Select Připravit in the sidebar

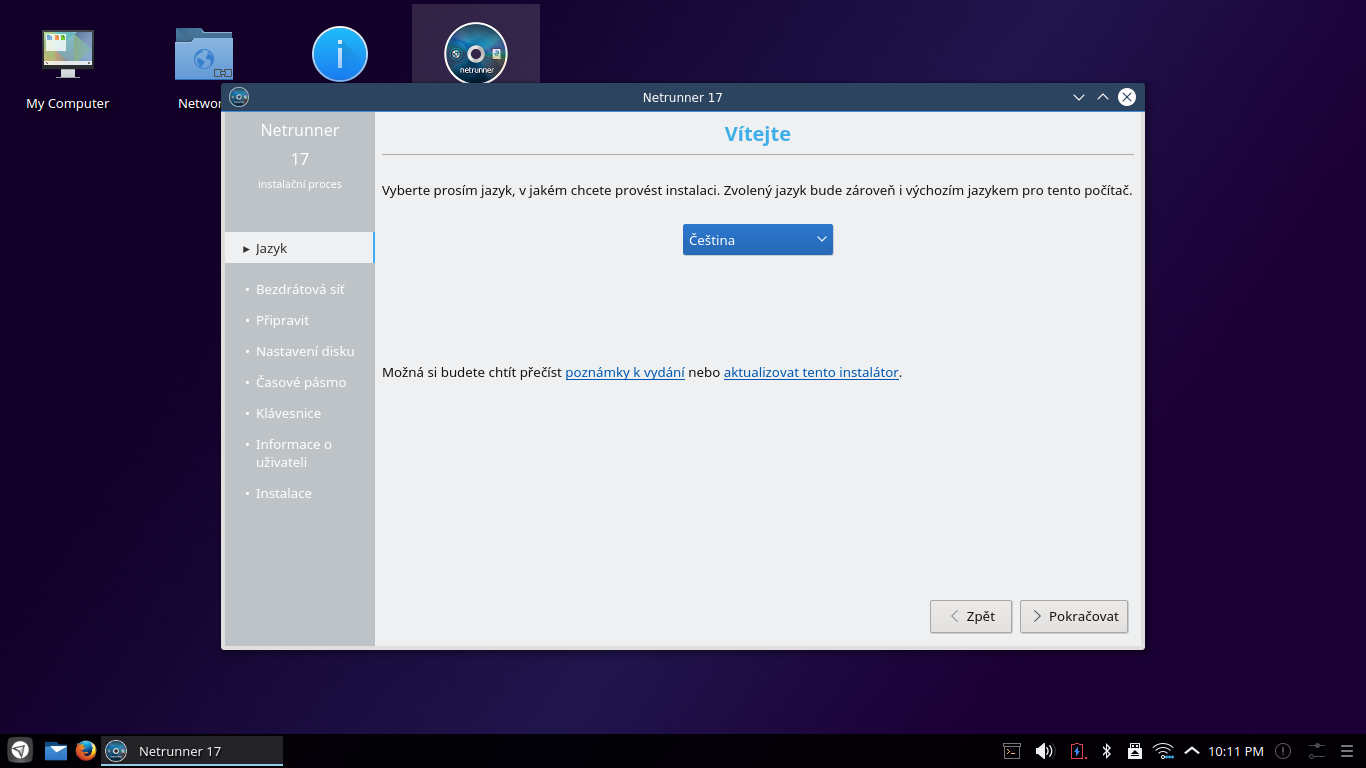click(x=282, y=320)
